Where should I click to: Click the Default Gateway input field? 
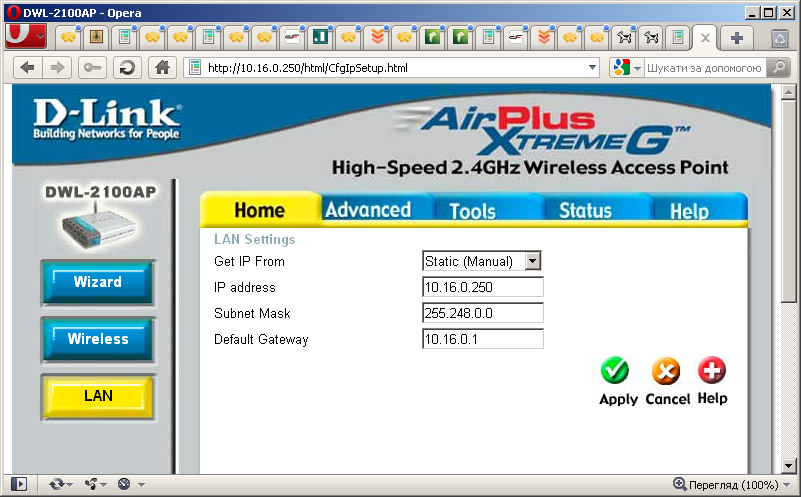click(x=483, y=339)
